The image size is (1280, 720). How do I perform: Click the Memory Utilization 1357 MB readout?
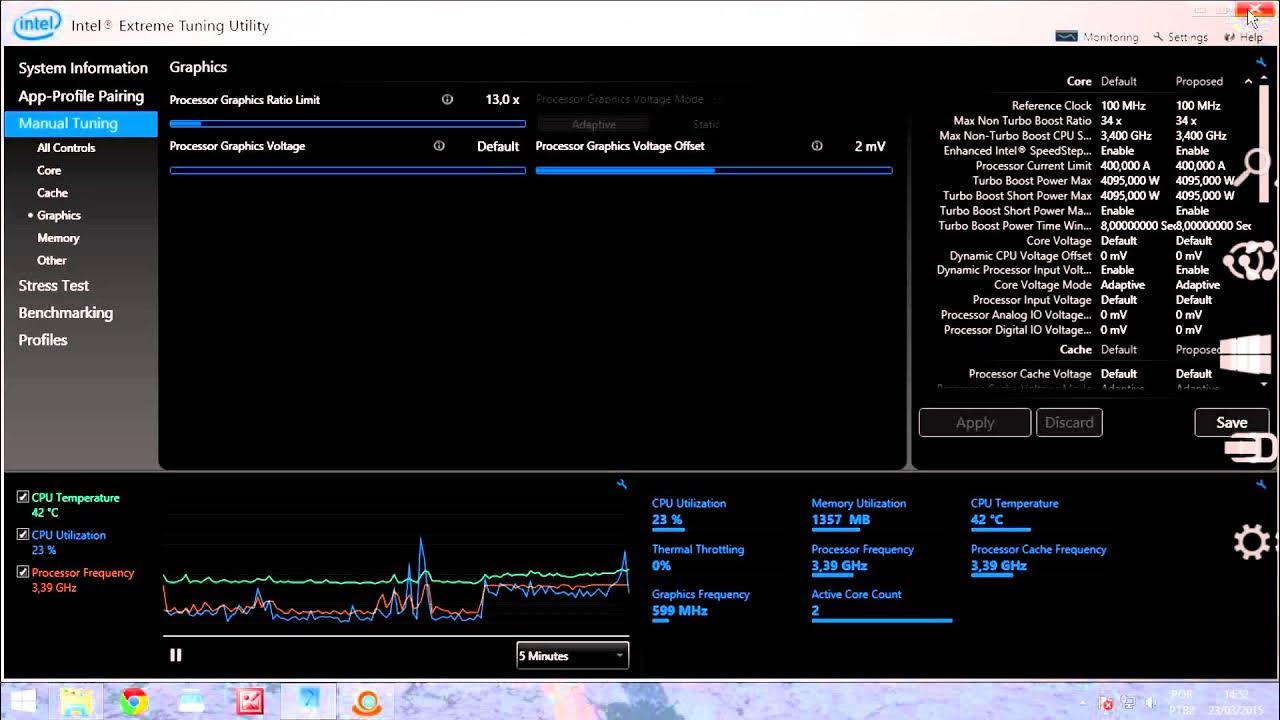click(x=859, y=513)
